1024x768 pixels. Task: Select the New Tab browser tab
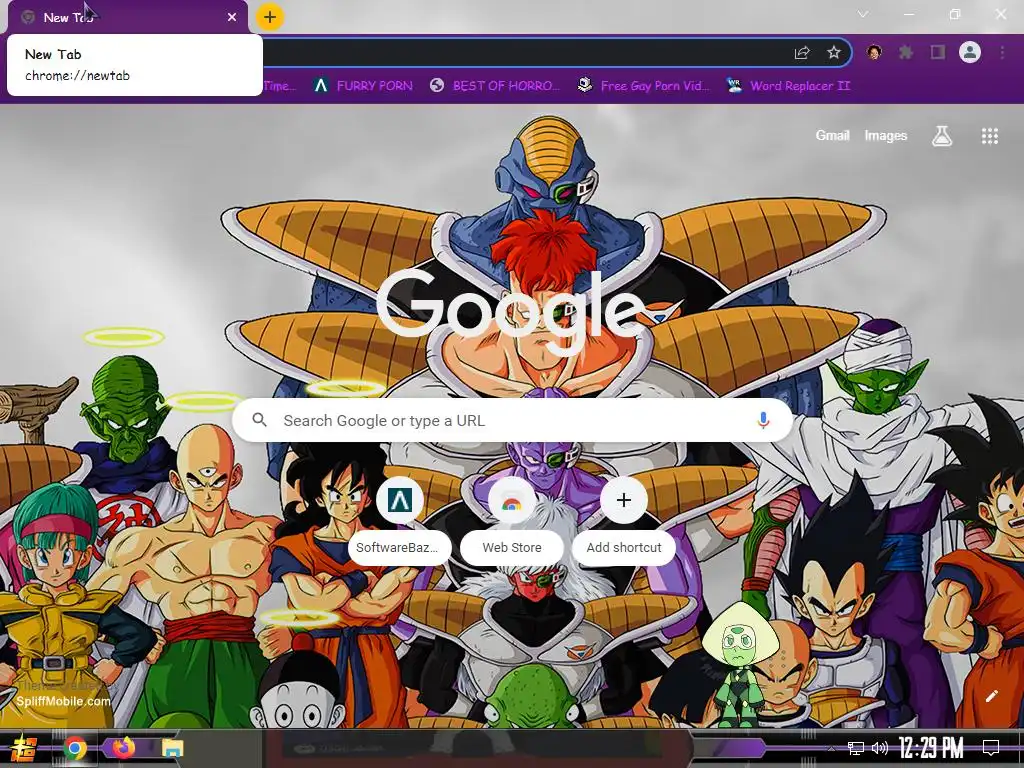click(x=128, y=18)
